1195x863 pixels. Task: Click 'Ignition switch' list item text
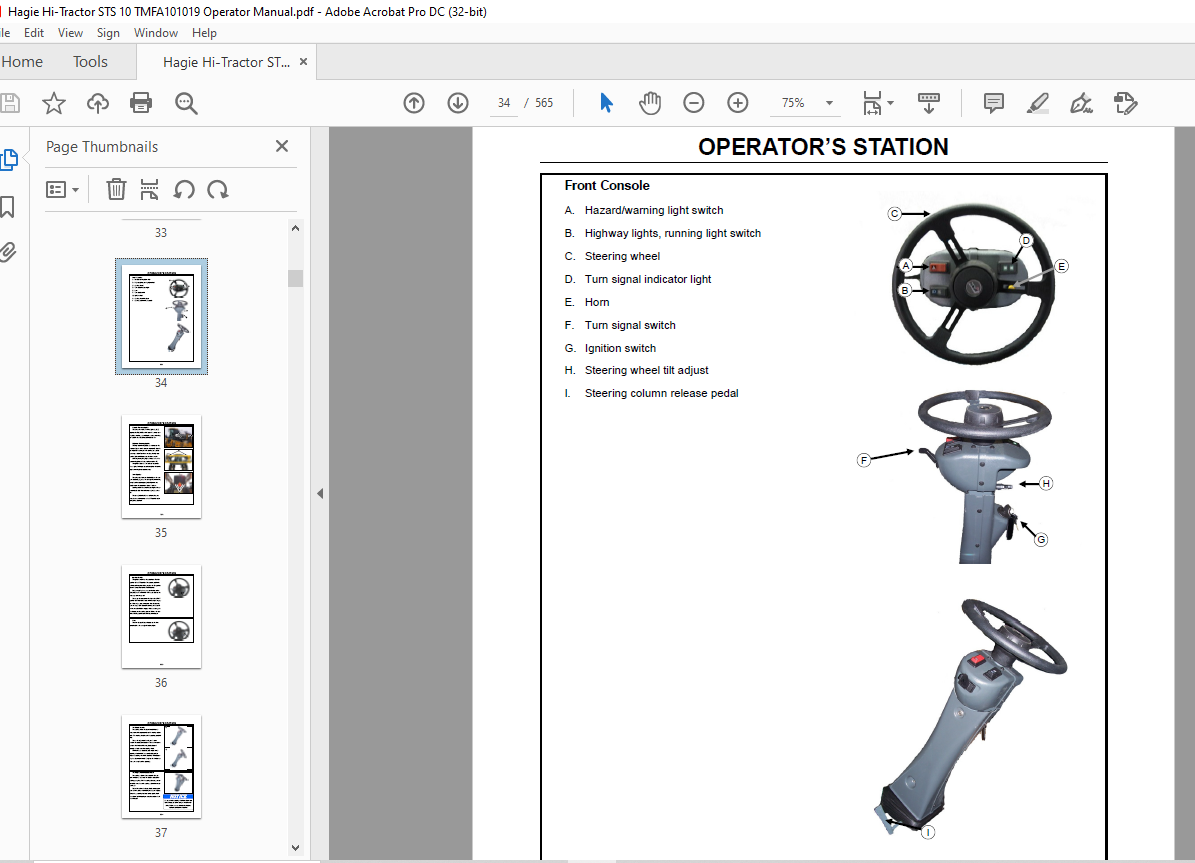click(x=620, y=348)
